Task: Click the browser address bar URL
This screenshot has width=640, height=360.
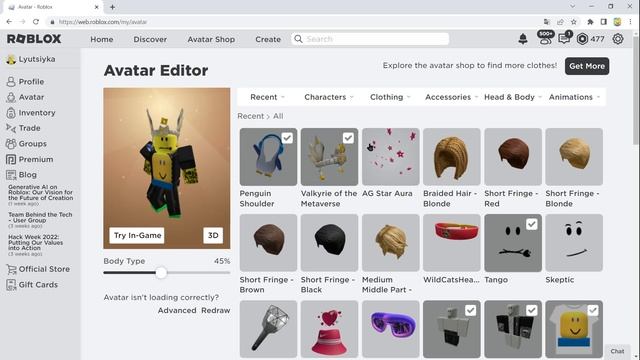Action: pos(103,22)
